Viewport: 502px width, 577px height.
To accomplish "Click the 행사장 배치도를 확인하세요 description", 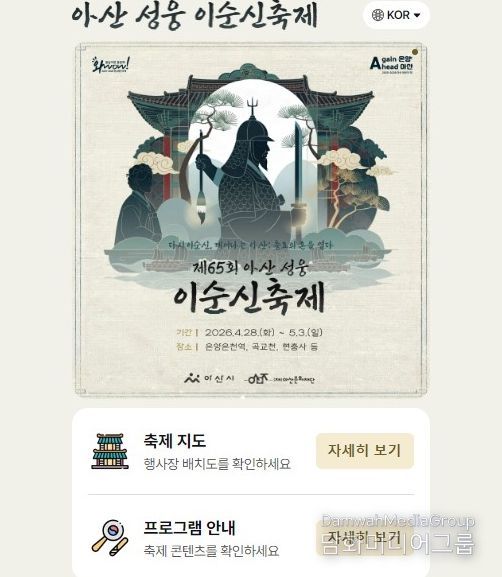I will [x=217, y=464].
